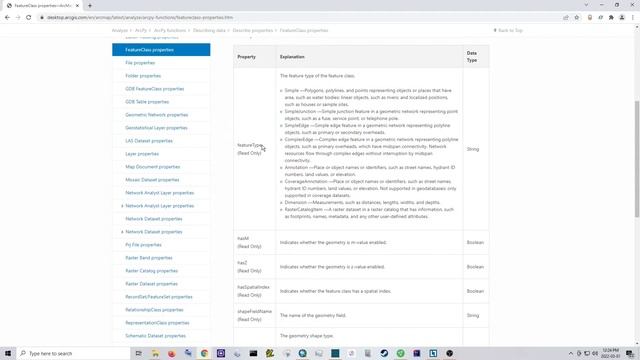Open Schematic Dataset properties sidebar link
Viewport: 640px width, 360px height.
pos(155,336)
